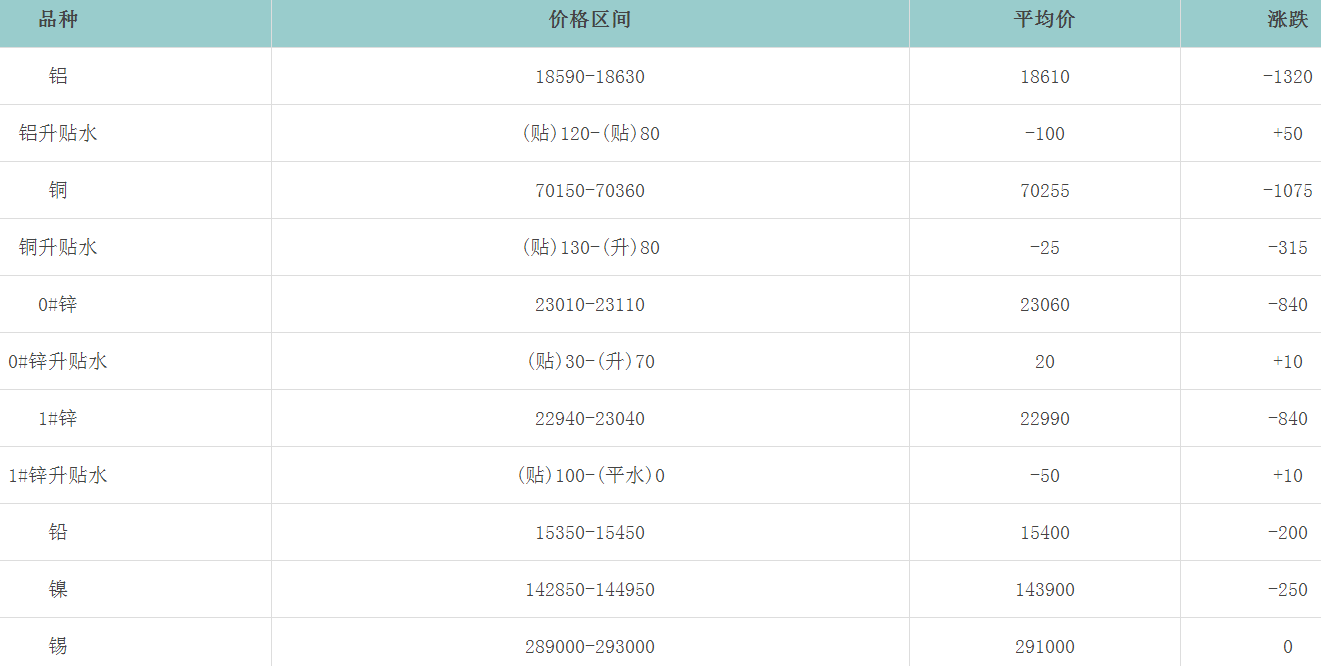The width and height of the screenshot is (1321, 666).
Task: Click the 0#锌 row label
Action: (x=58, y=304)
